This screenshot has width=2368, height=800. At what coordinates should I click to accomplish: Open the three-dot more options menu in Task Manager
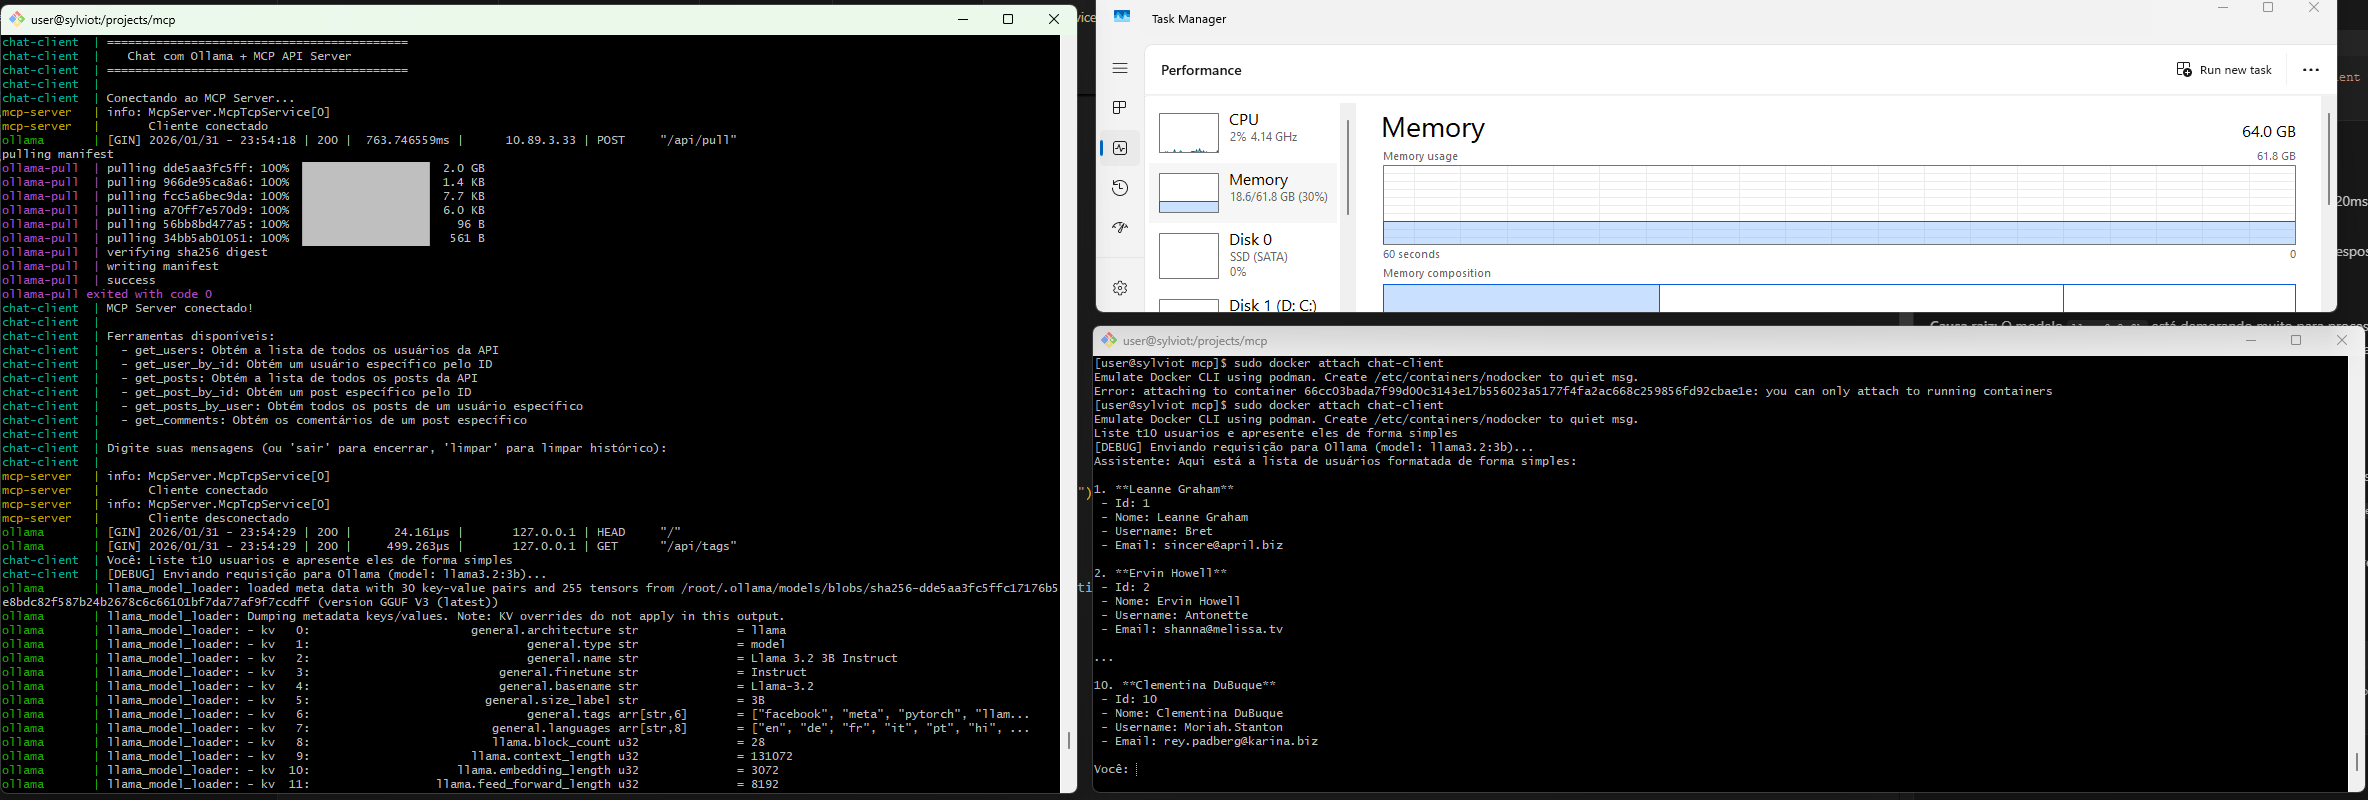click(2310, 70)
